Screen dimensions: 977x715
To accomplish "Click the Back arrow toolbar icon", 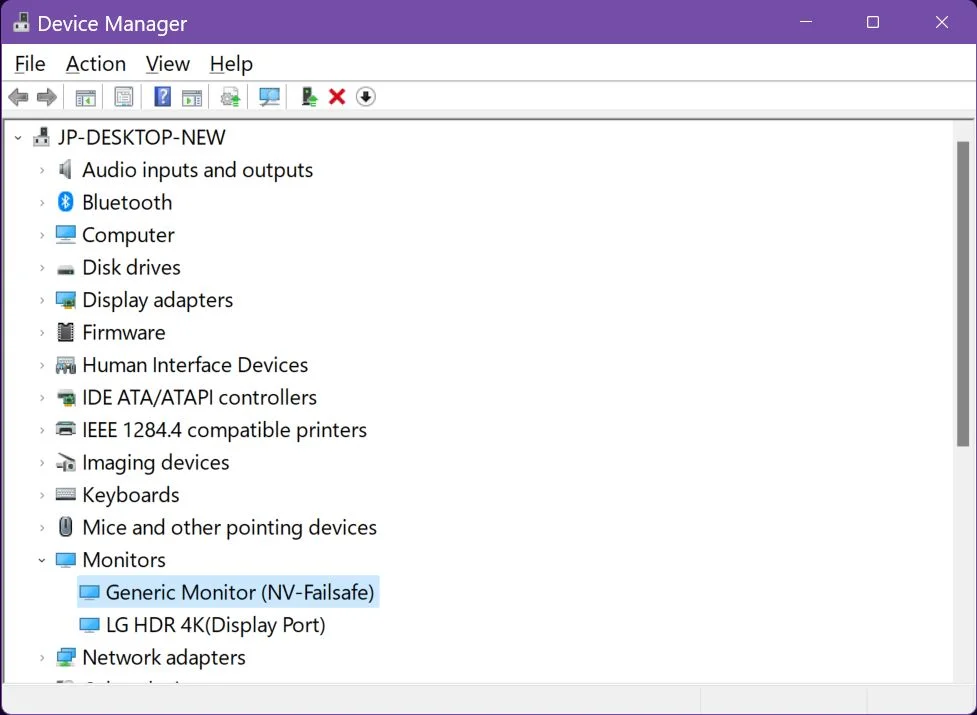I will [19, 97].
